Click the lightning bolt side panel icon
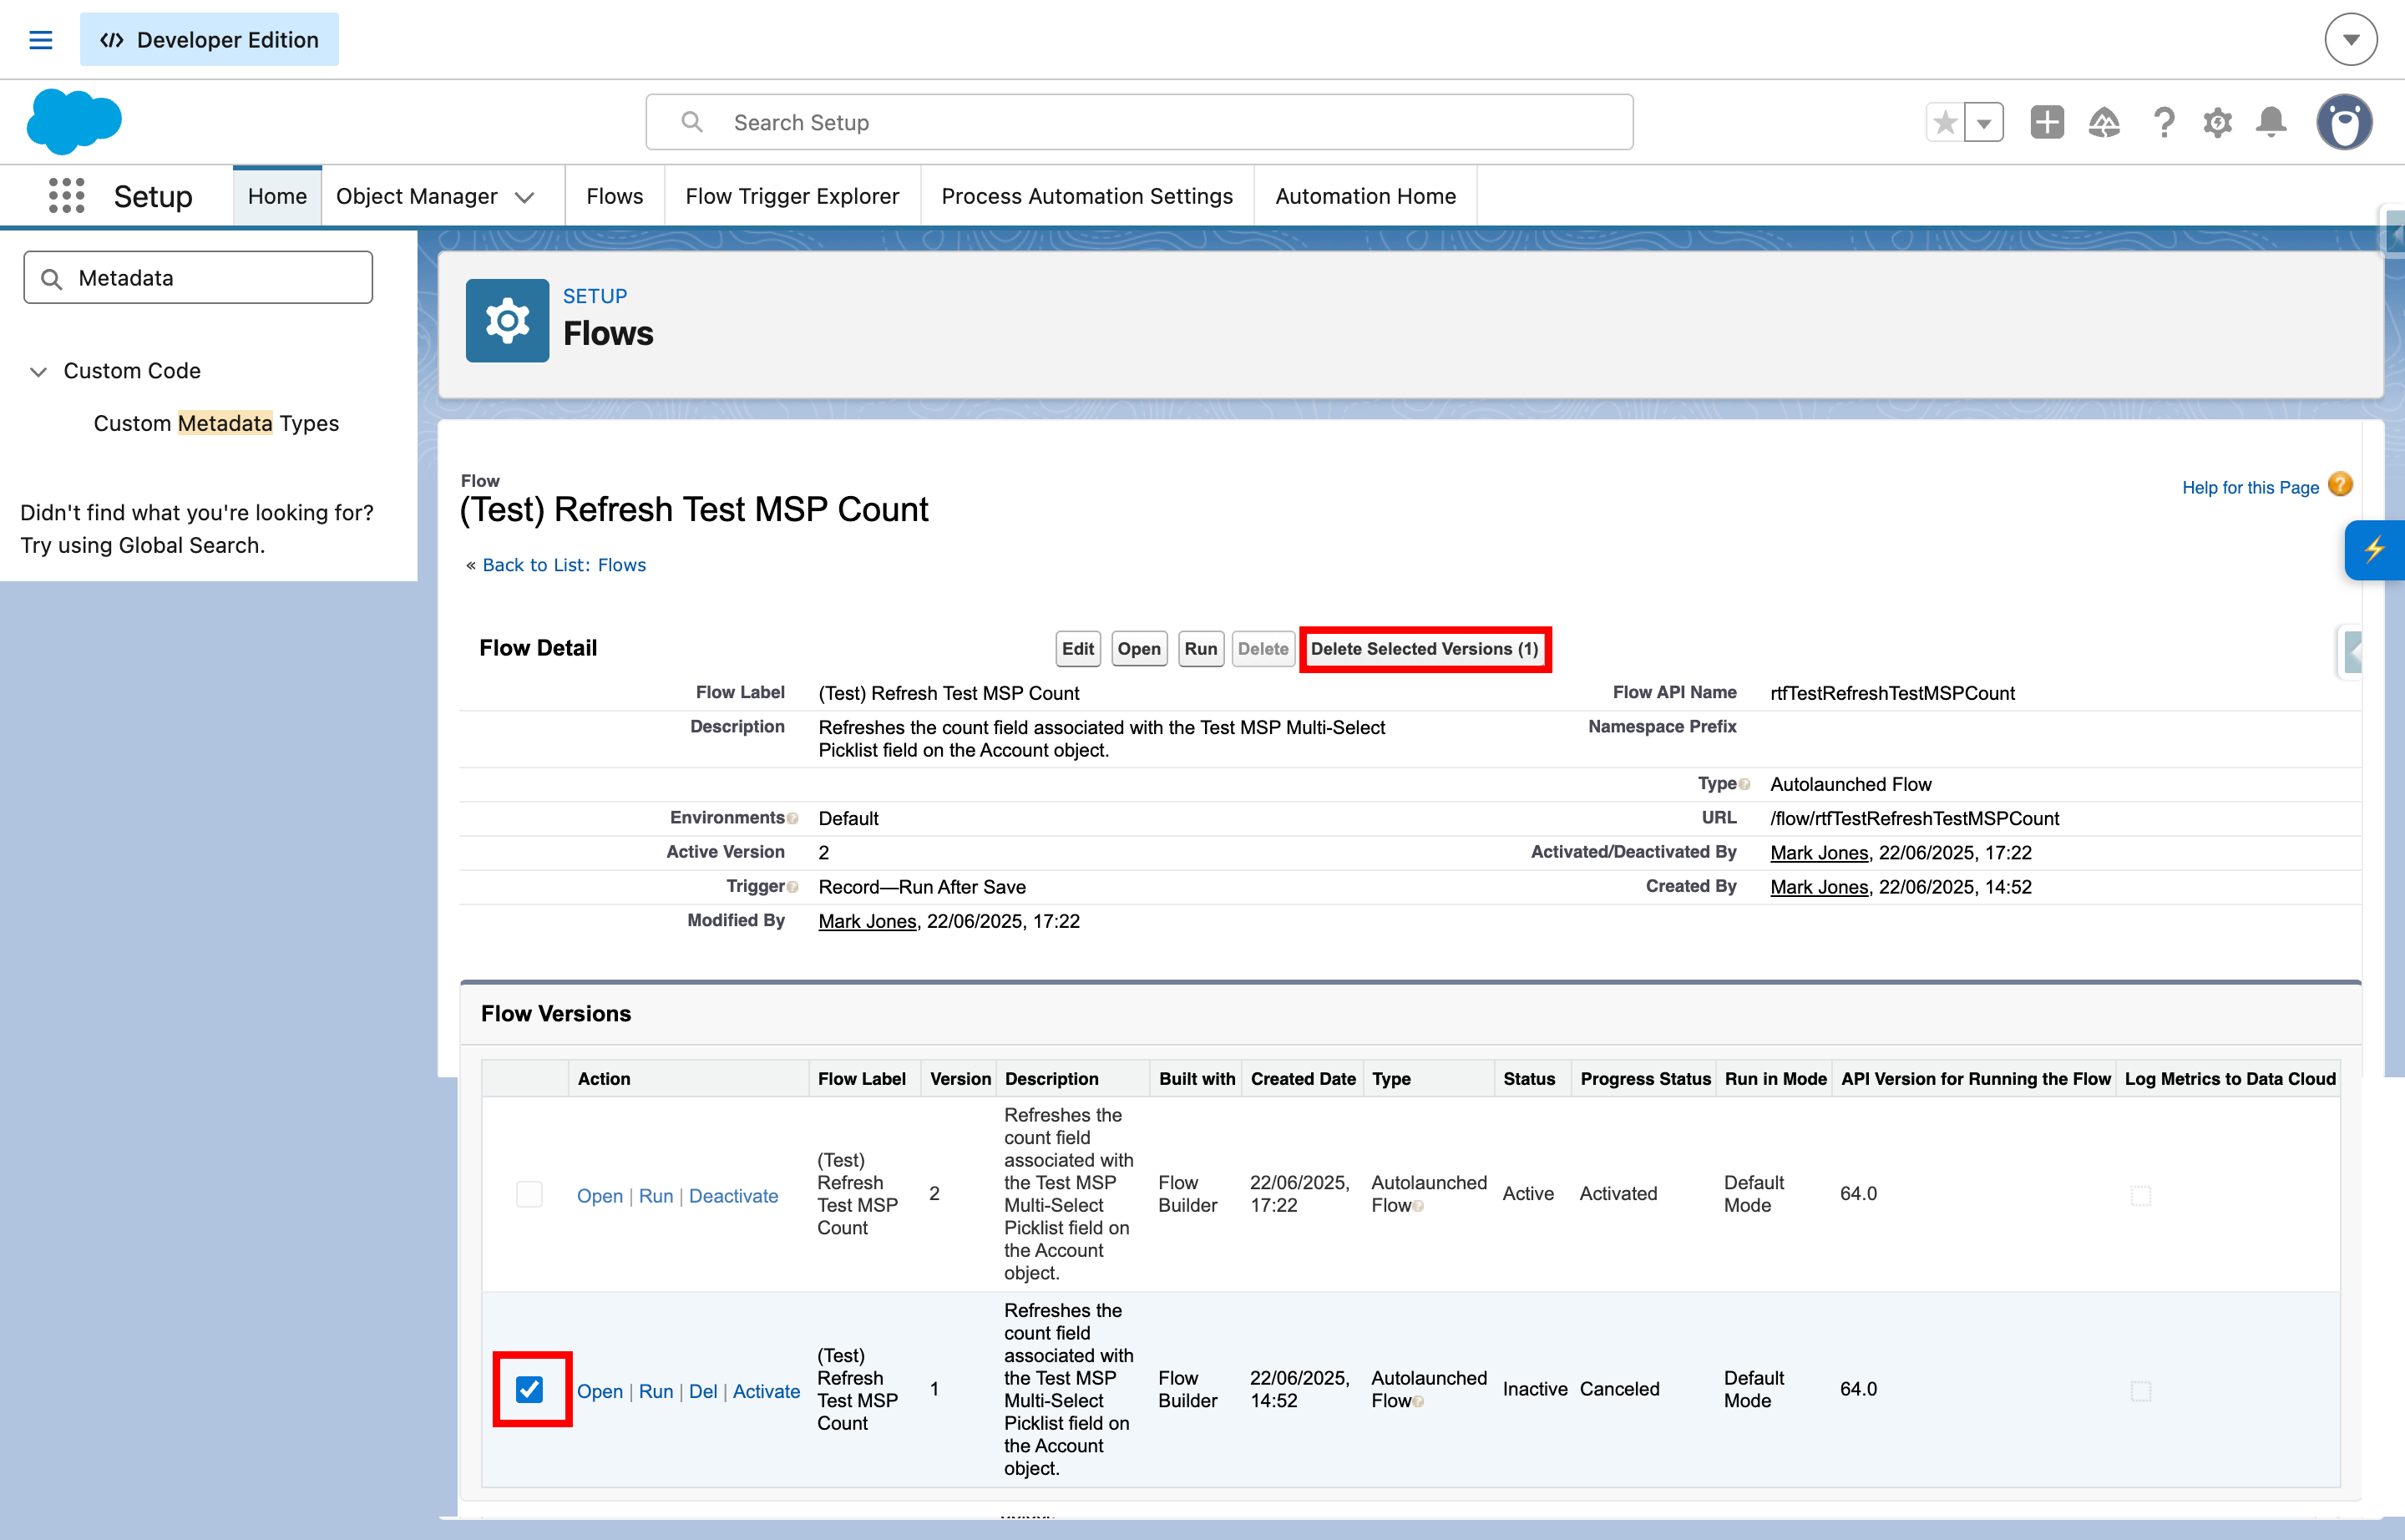This screenshot has width=2405, height=1540. click(2377, 549)
